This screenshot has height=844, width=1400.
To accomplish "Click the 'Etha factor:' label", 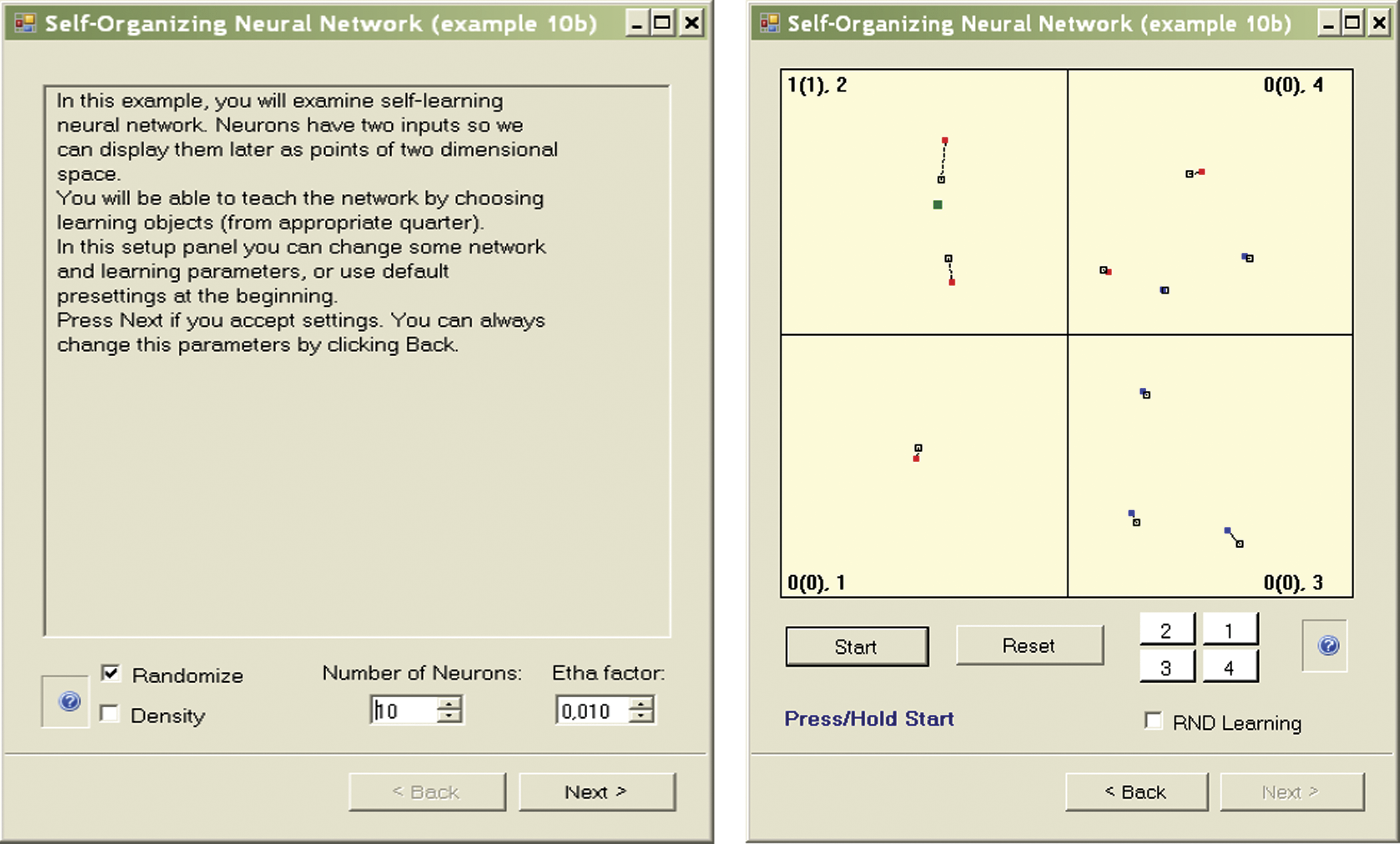I will [x=608, y=673].
